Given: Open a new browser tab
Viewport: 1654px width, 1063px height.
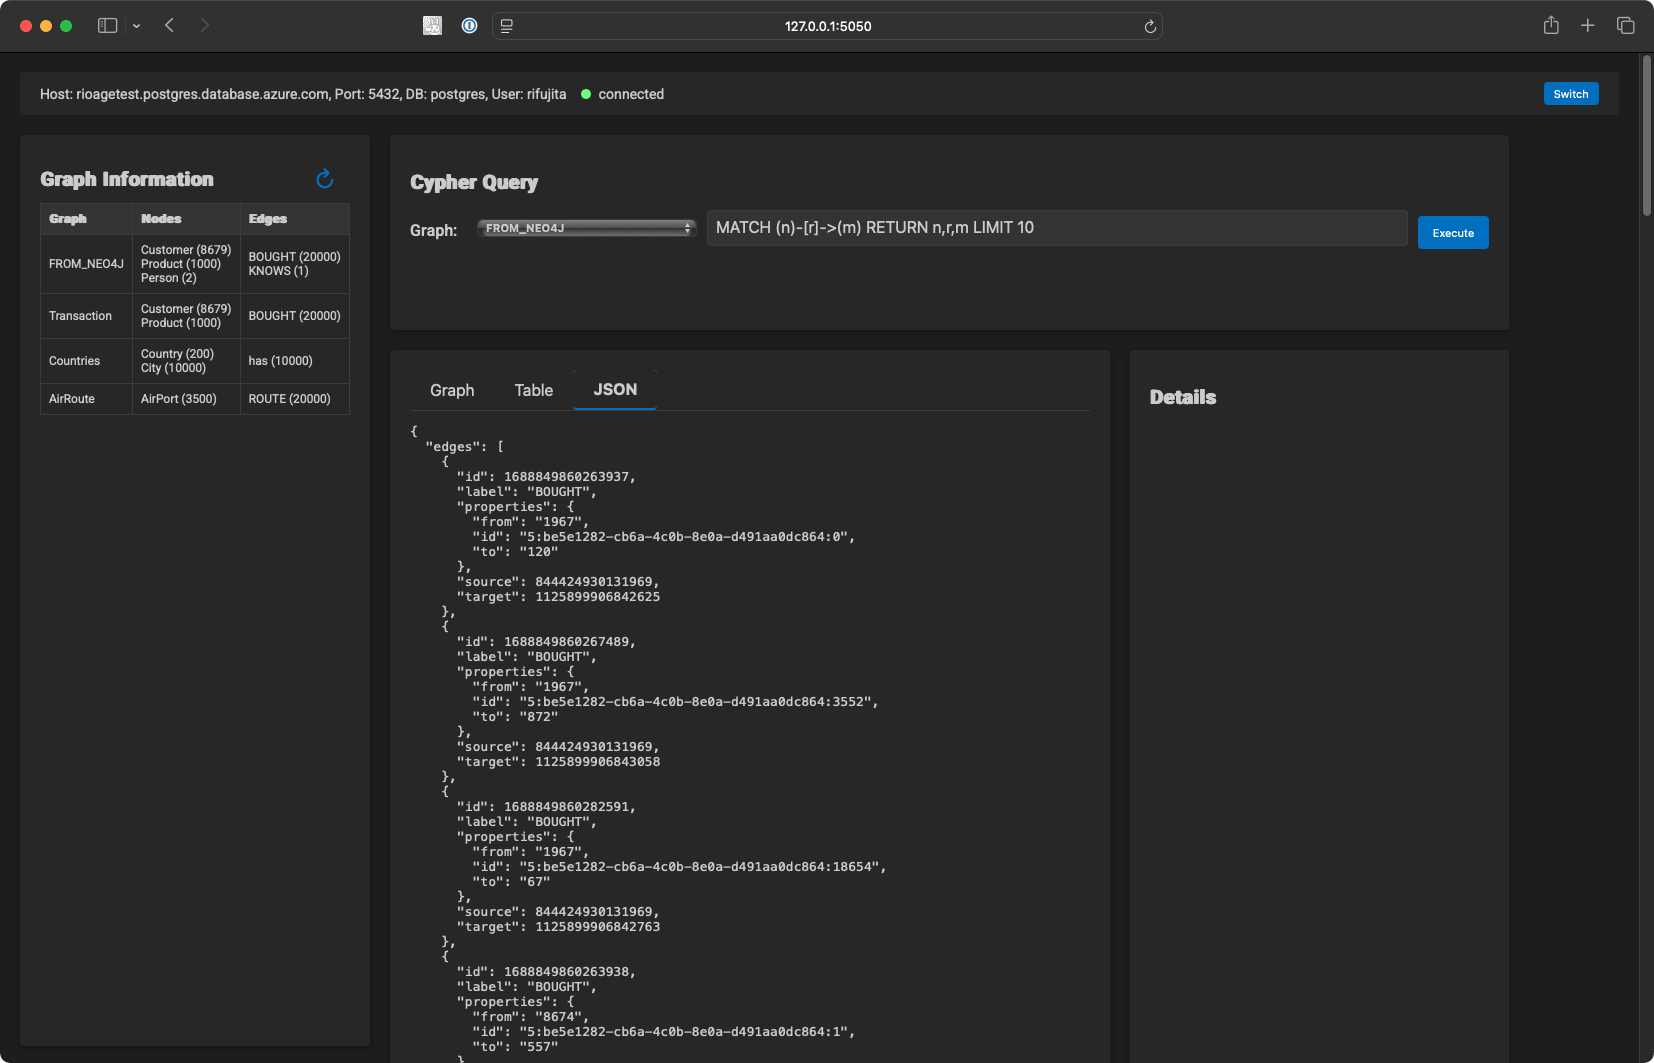Looking at the screenshot, I should coord(1587,25).
